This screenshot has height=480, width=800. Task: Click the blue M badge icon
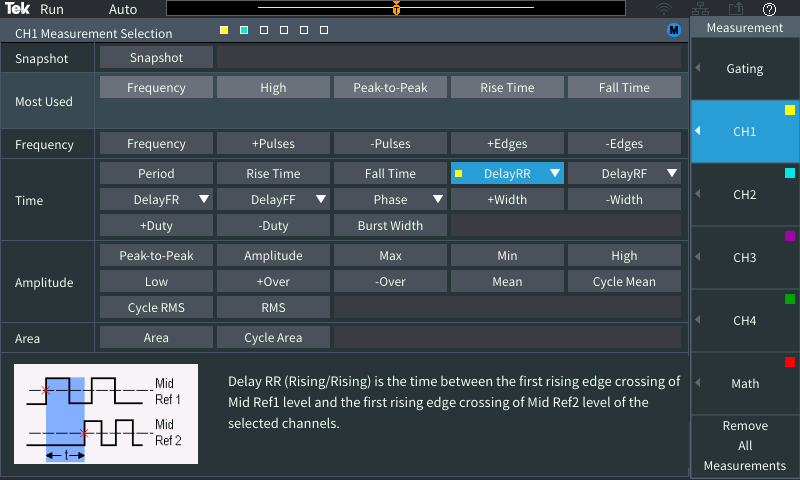point(674,31)
